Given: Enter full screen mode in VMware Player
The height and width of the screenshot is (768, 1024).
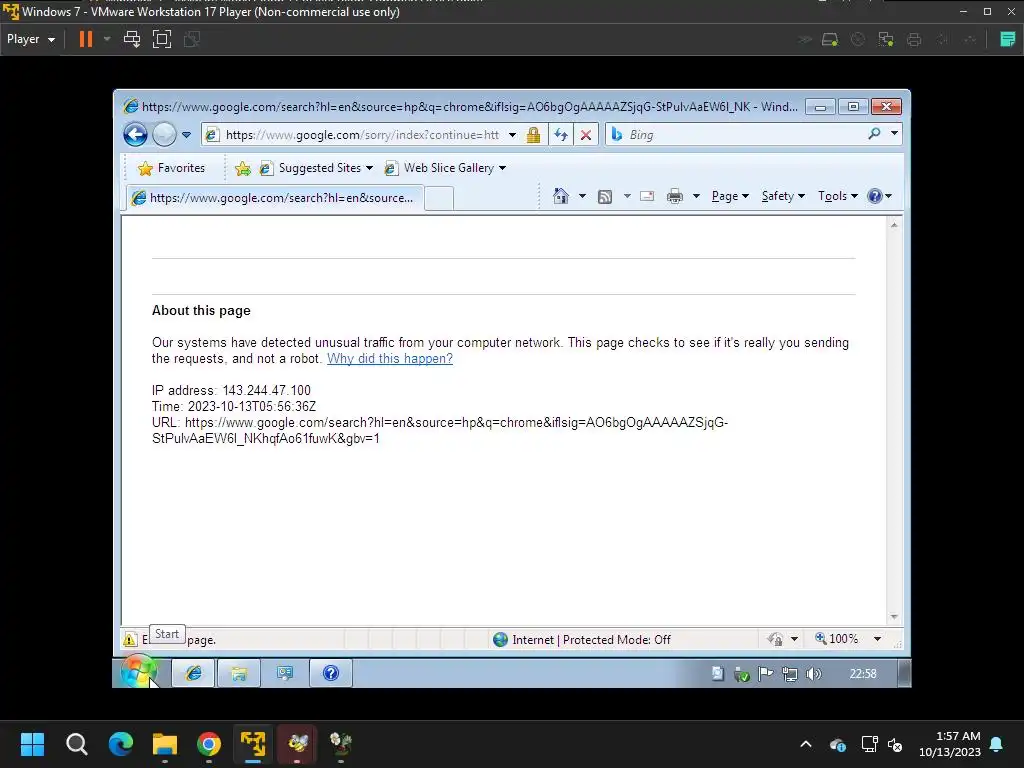Looking at the screenshot, I should 162,39.
